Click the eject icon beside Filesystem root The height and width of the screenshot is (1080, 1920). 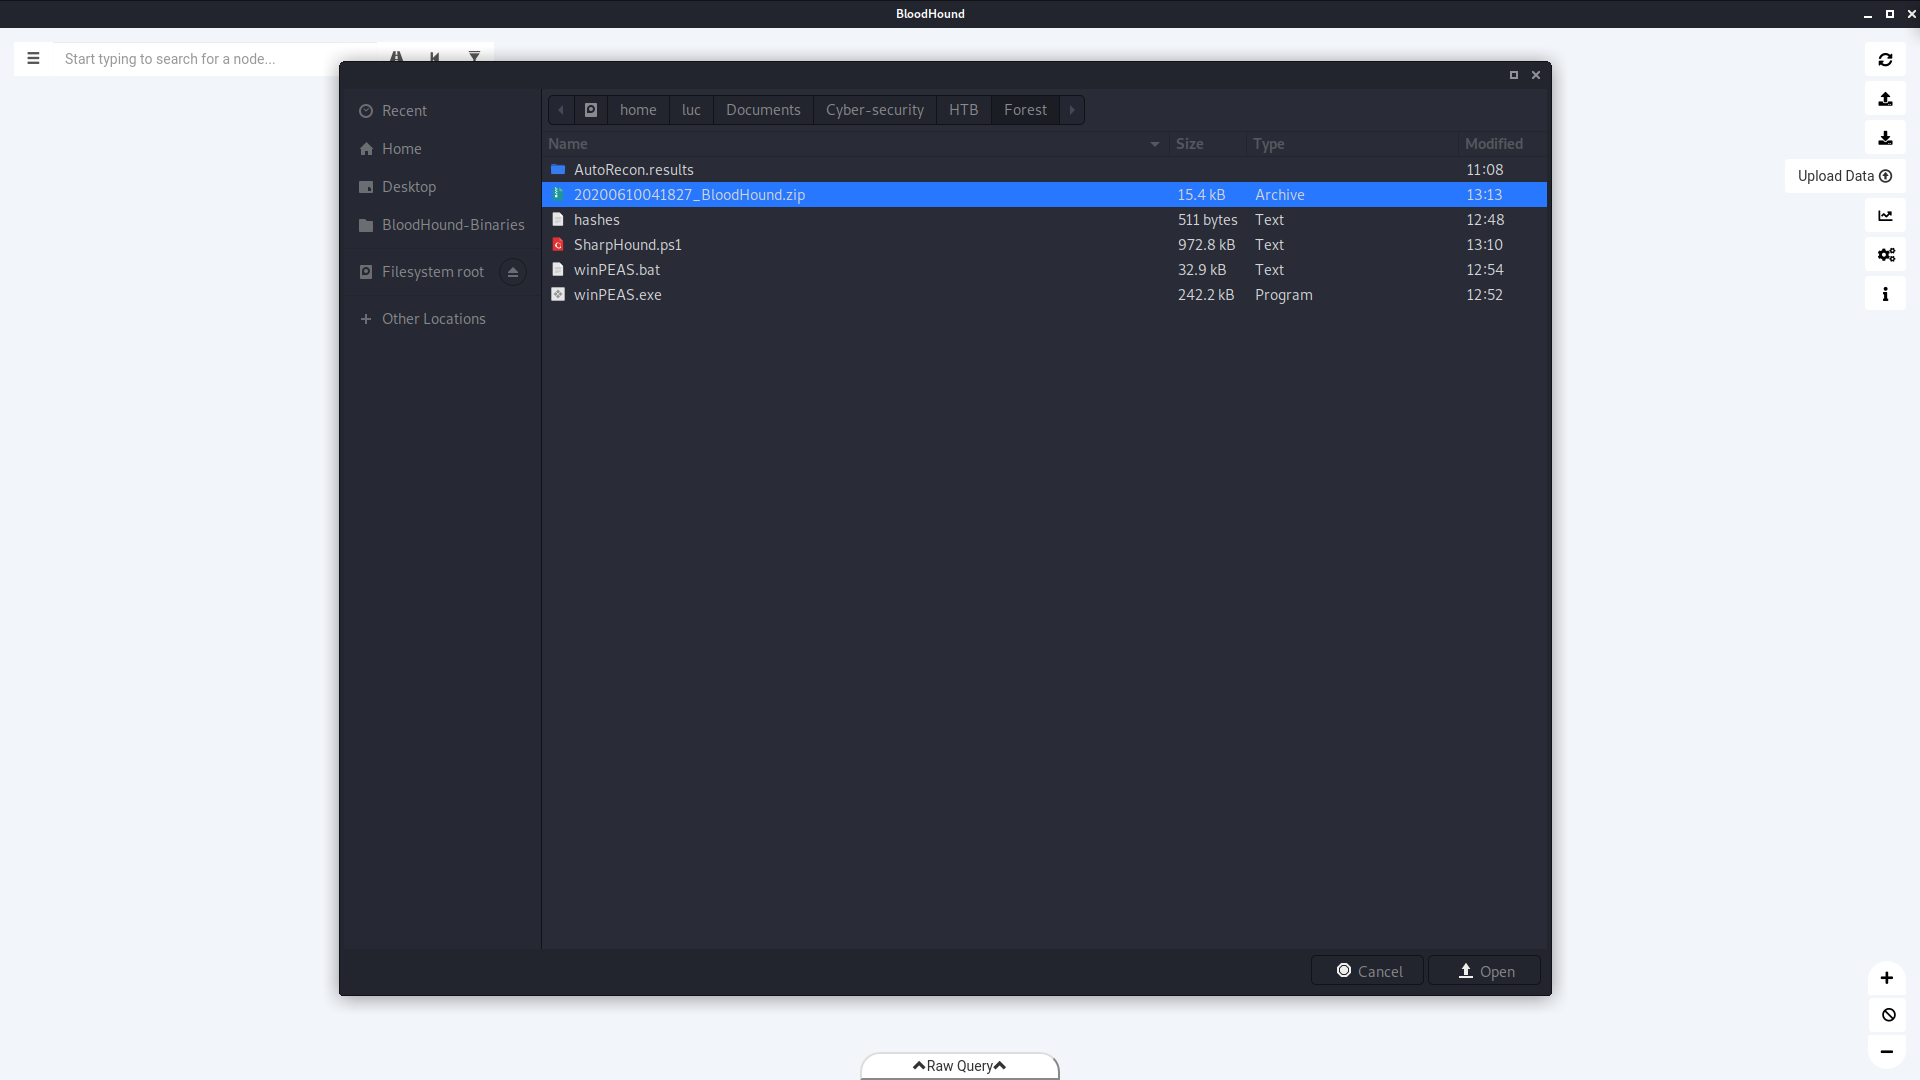513,272
